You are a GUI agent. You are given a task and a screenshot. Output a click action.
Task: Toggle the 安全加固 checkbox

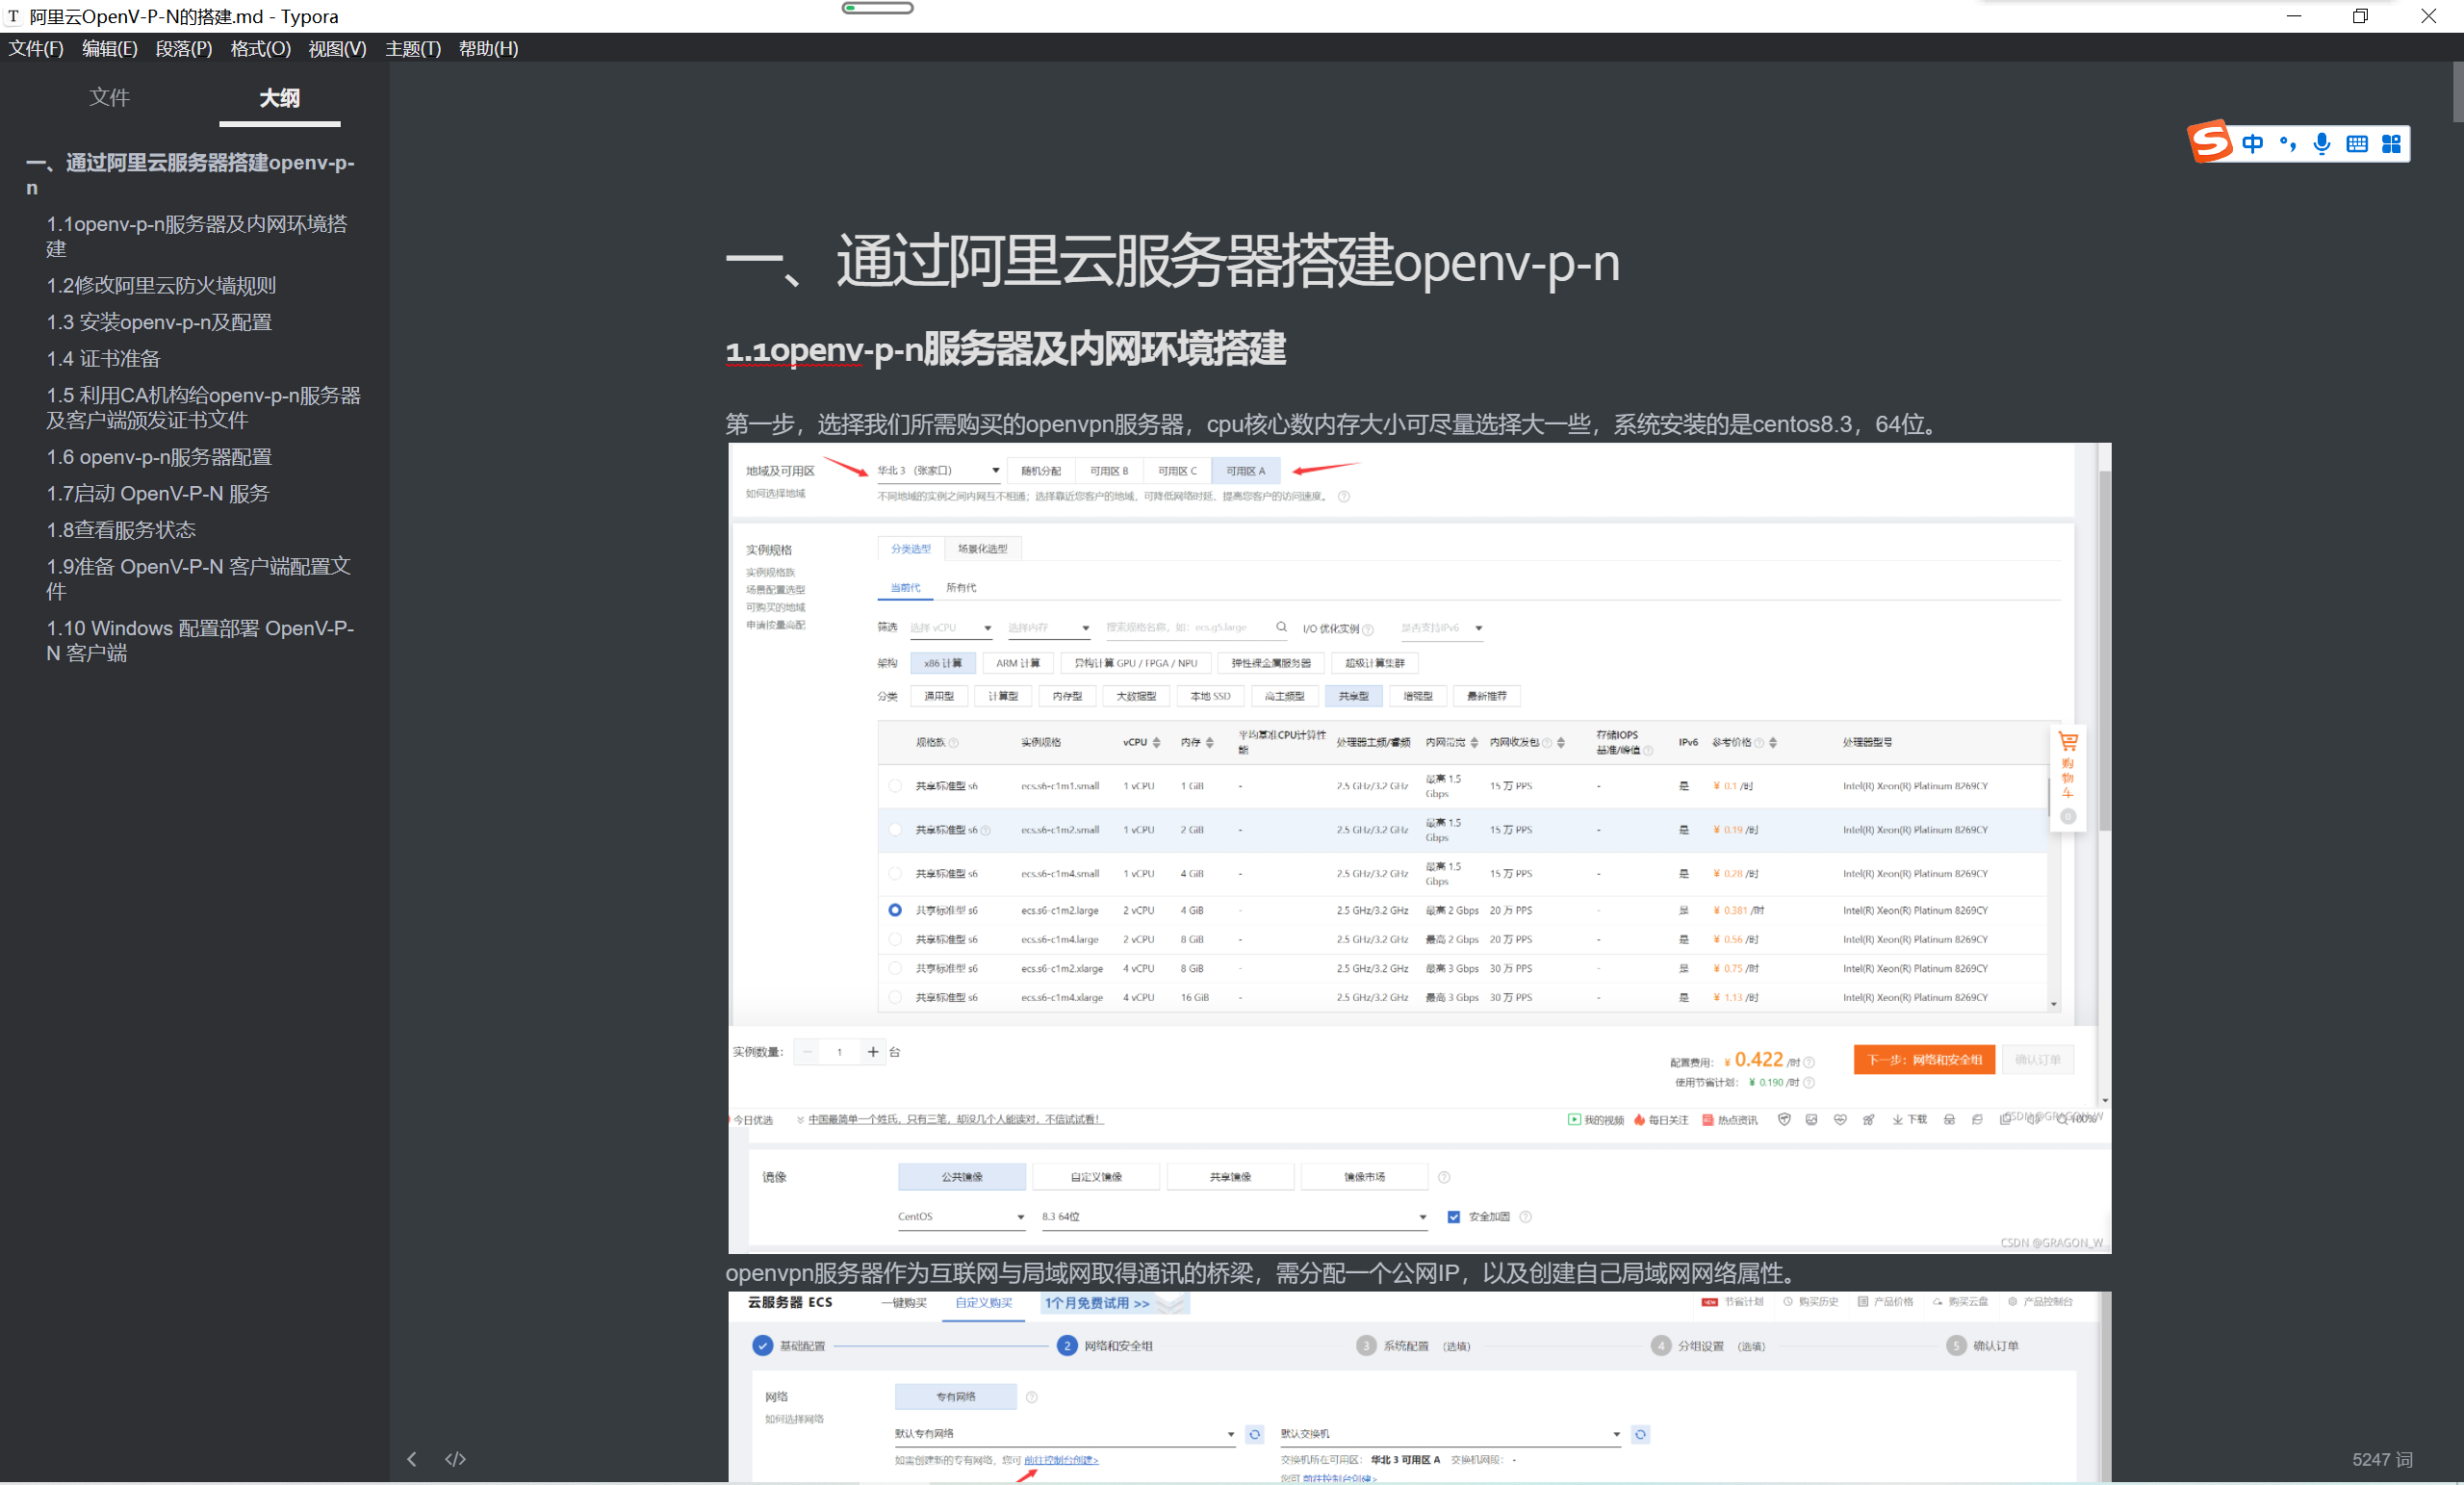click(1454, 1217)
